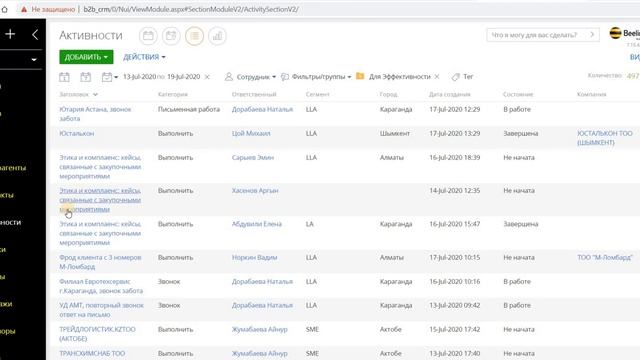Collapse the left panel with the arrow icon
The height and width of the screenshot is (360, 640).
pyautogui.click(x=35, y=35)
